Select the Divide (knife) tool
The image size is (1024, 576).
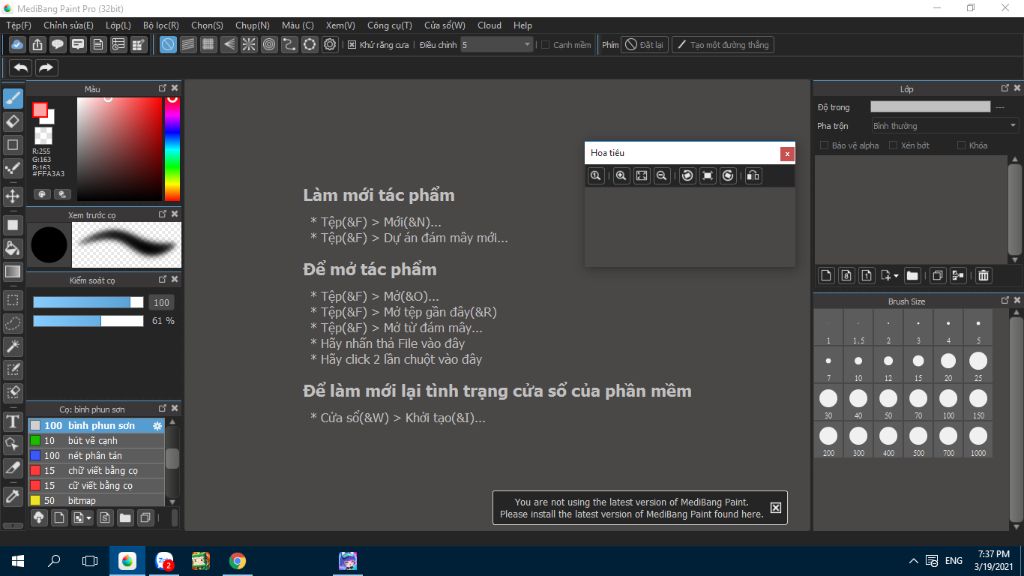pos(12,468)
